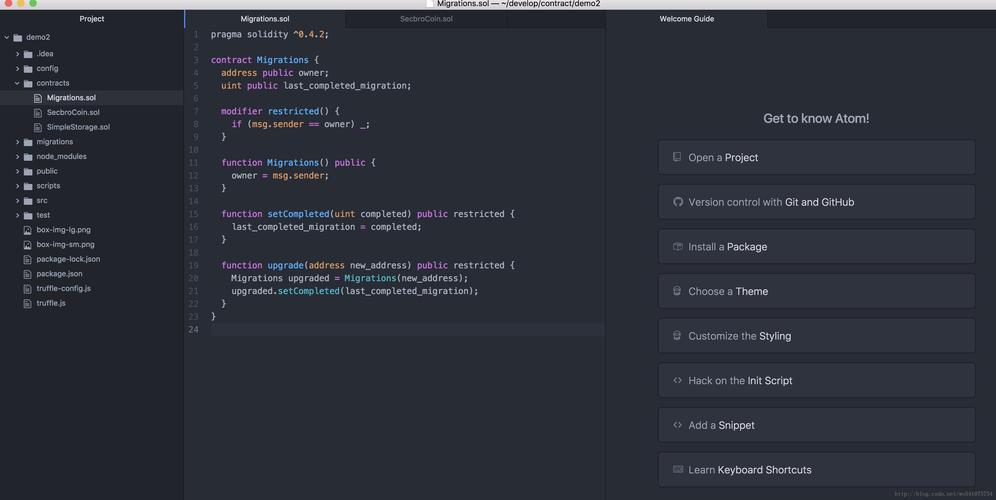Viewport: 996px width, 500px height.
Task: Click the GitHub icon in Version control card
Action: [677, 202]
